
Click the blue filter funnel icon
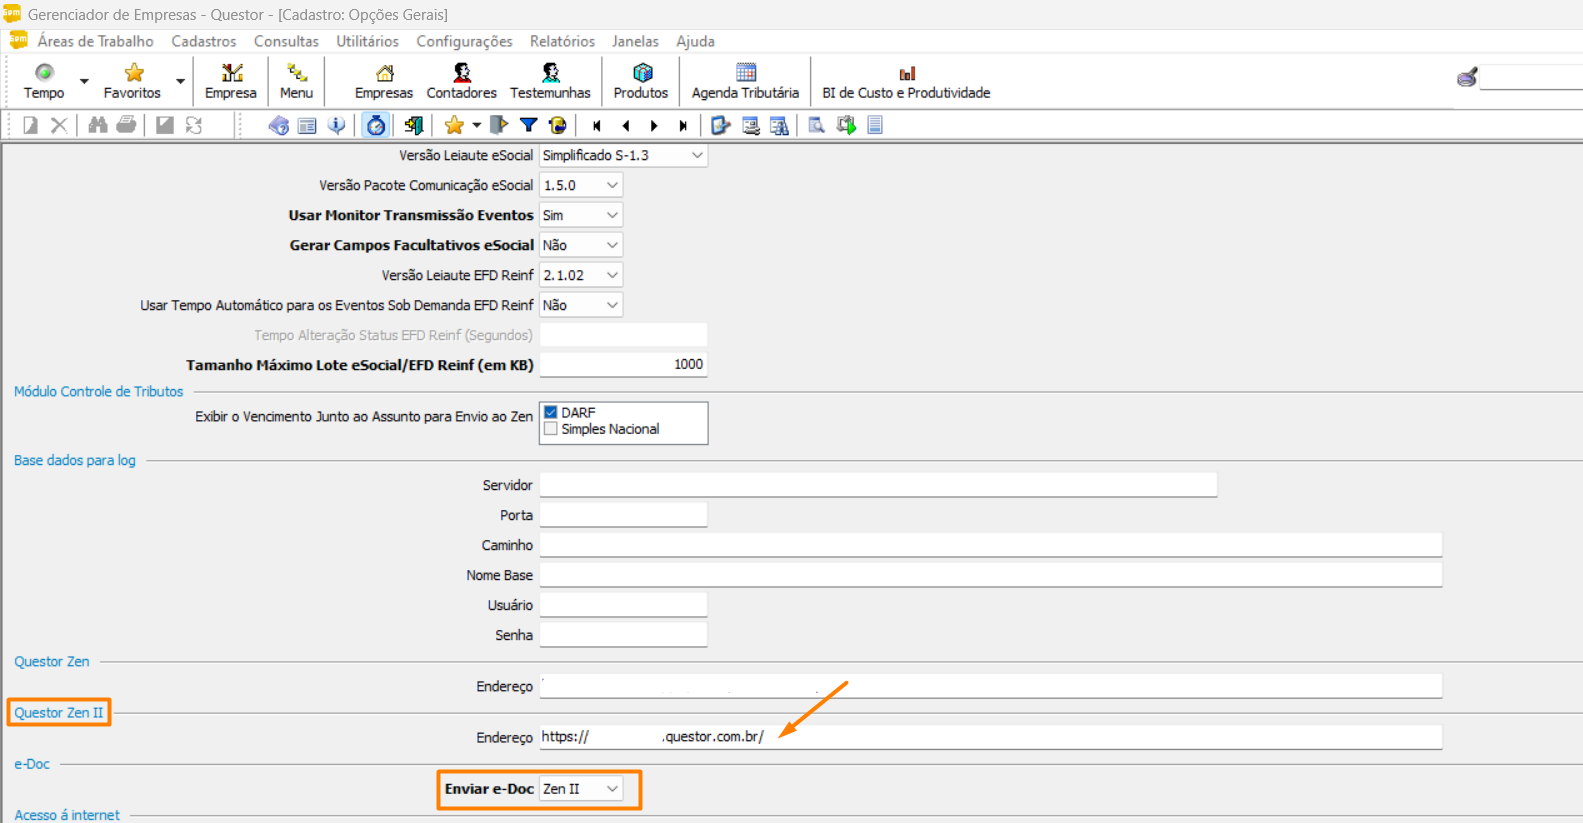pyautogui.click(x=528, y=125)
